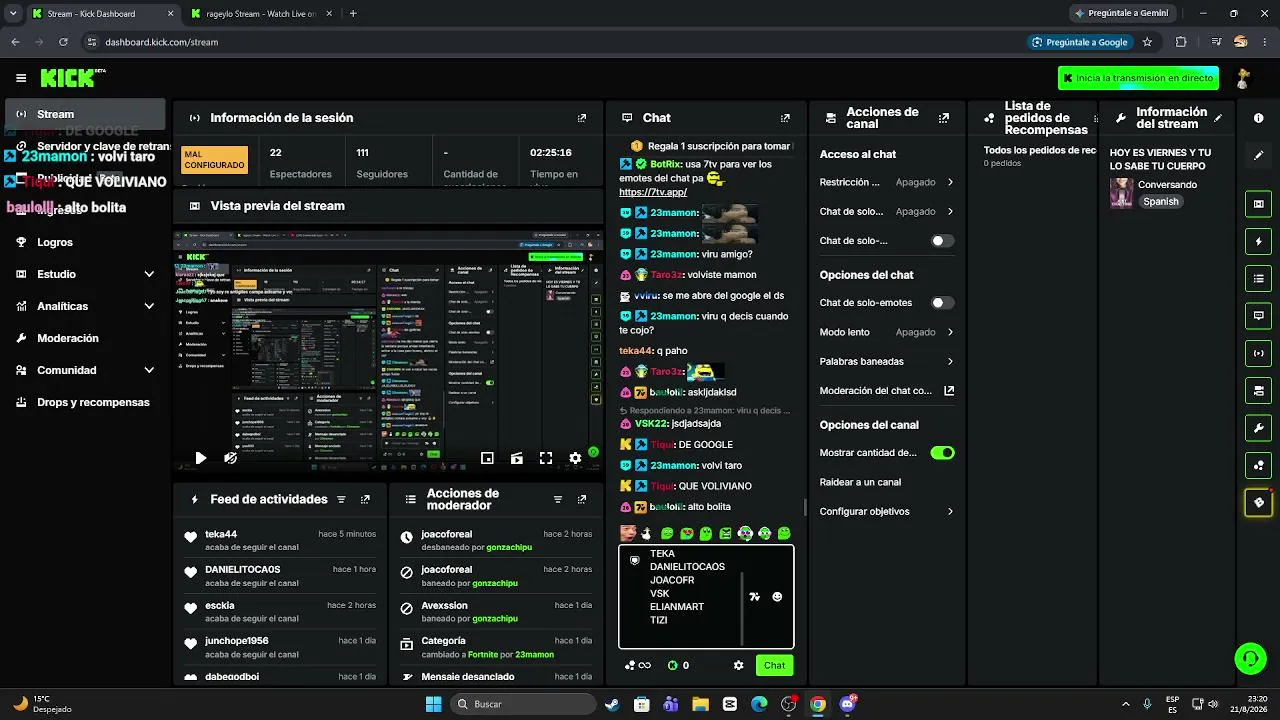This screenshot has width=1280, height=720.
Task: Select Stream in the left sidebar
Action: pyautogui.click(x=85, y=114)
